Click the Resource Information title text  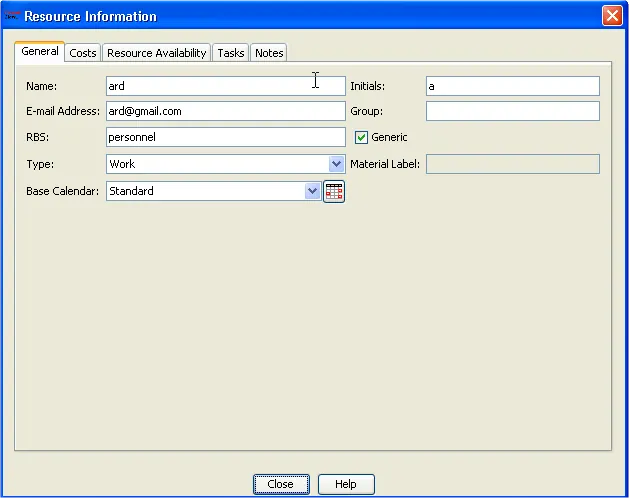[90, 16]
